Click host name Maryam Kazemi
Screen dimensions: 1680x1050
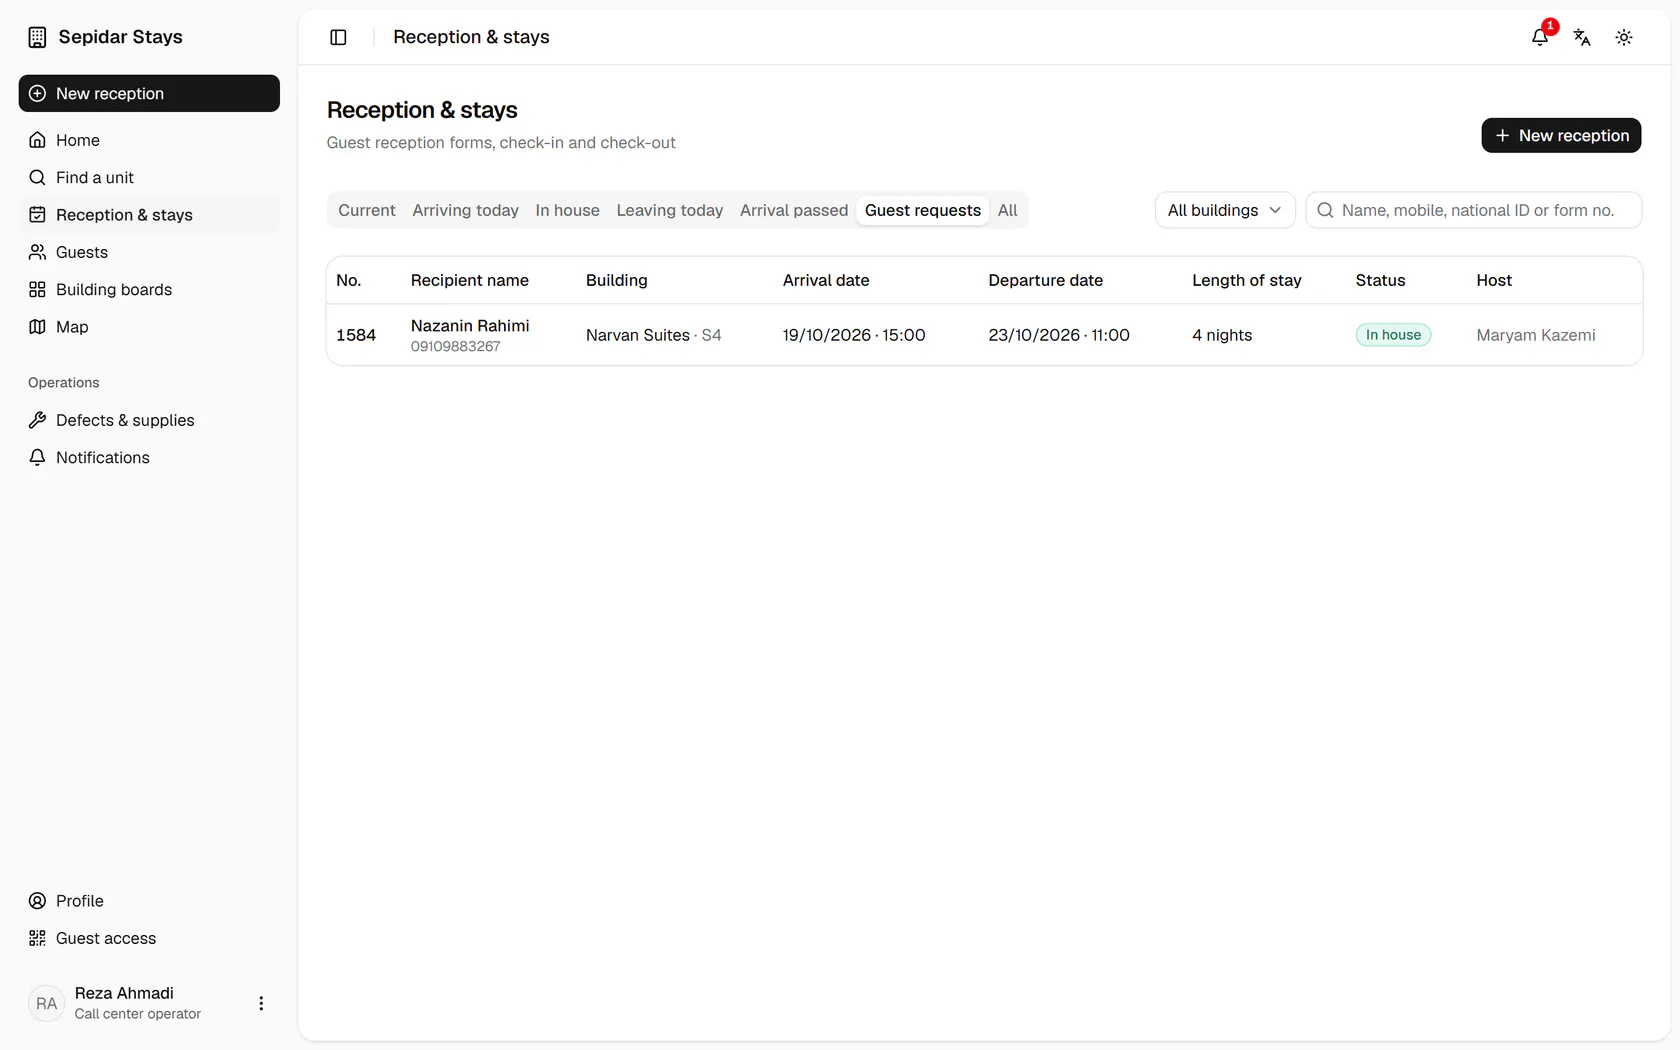pyautogui.click(x=1536, y=335)
